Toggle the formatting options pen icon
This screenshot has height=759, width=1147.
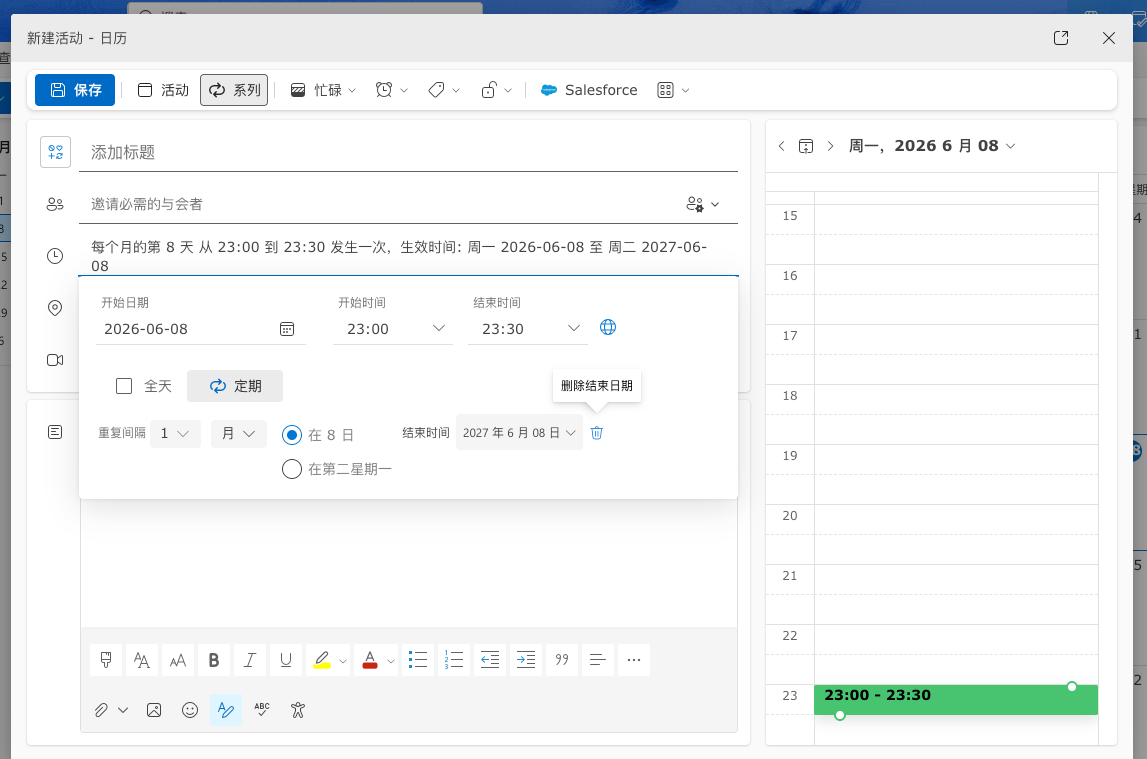click(x=226, y=710)
